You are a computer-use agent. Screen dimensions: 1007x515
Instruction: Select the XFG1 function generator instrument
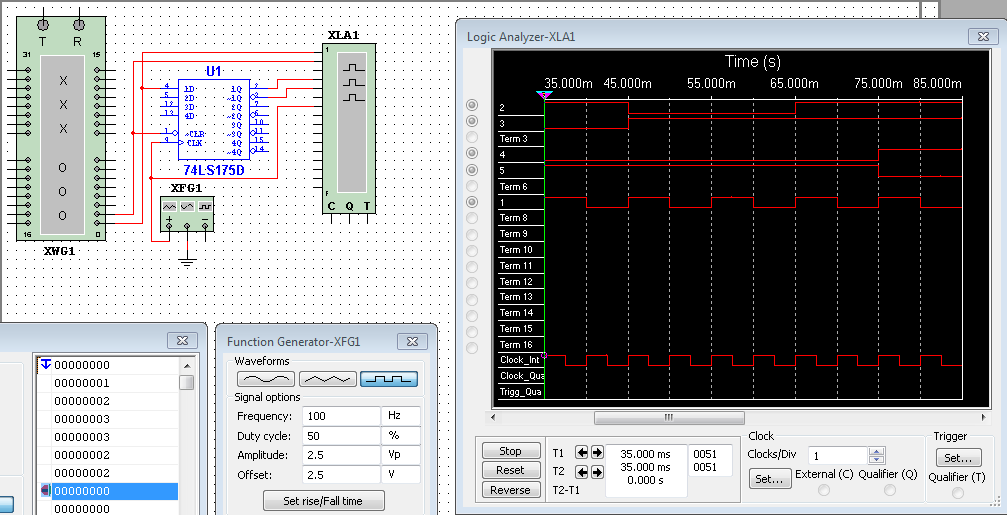(186, 211)
